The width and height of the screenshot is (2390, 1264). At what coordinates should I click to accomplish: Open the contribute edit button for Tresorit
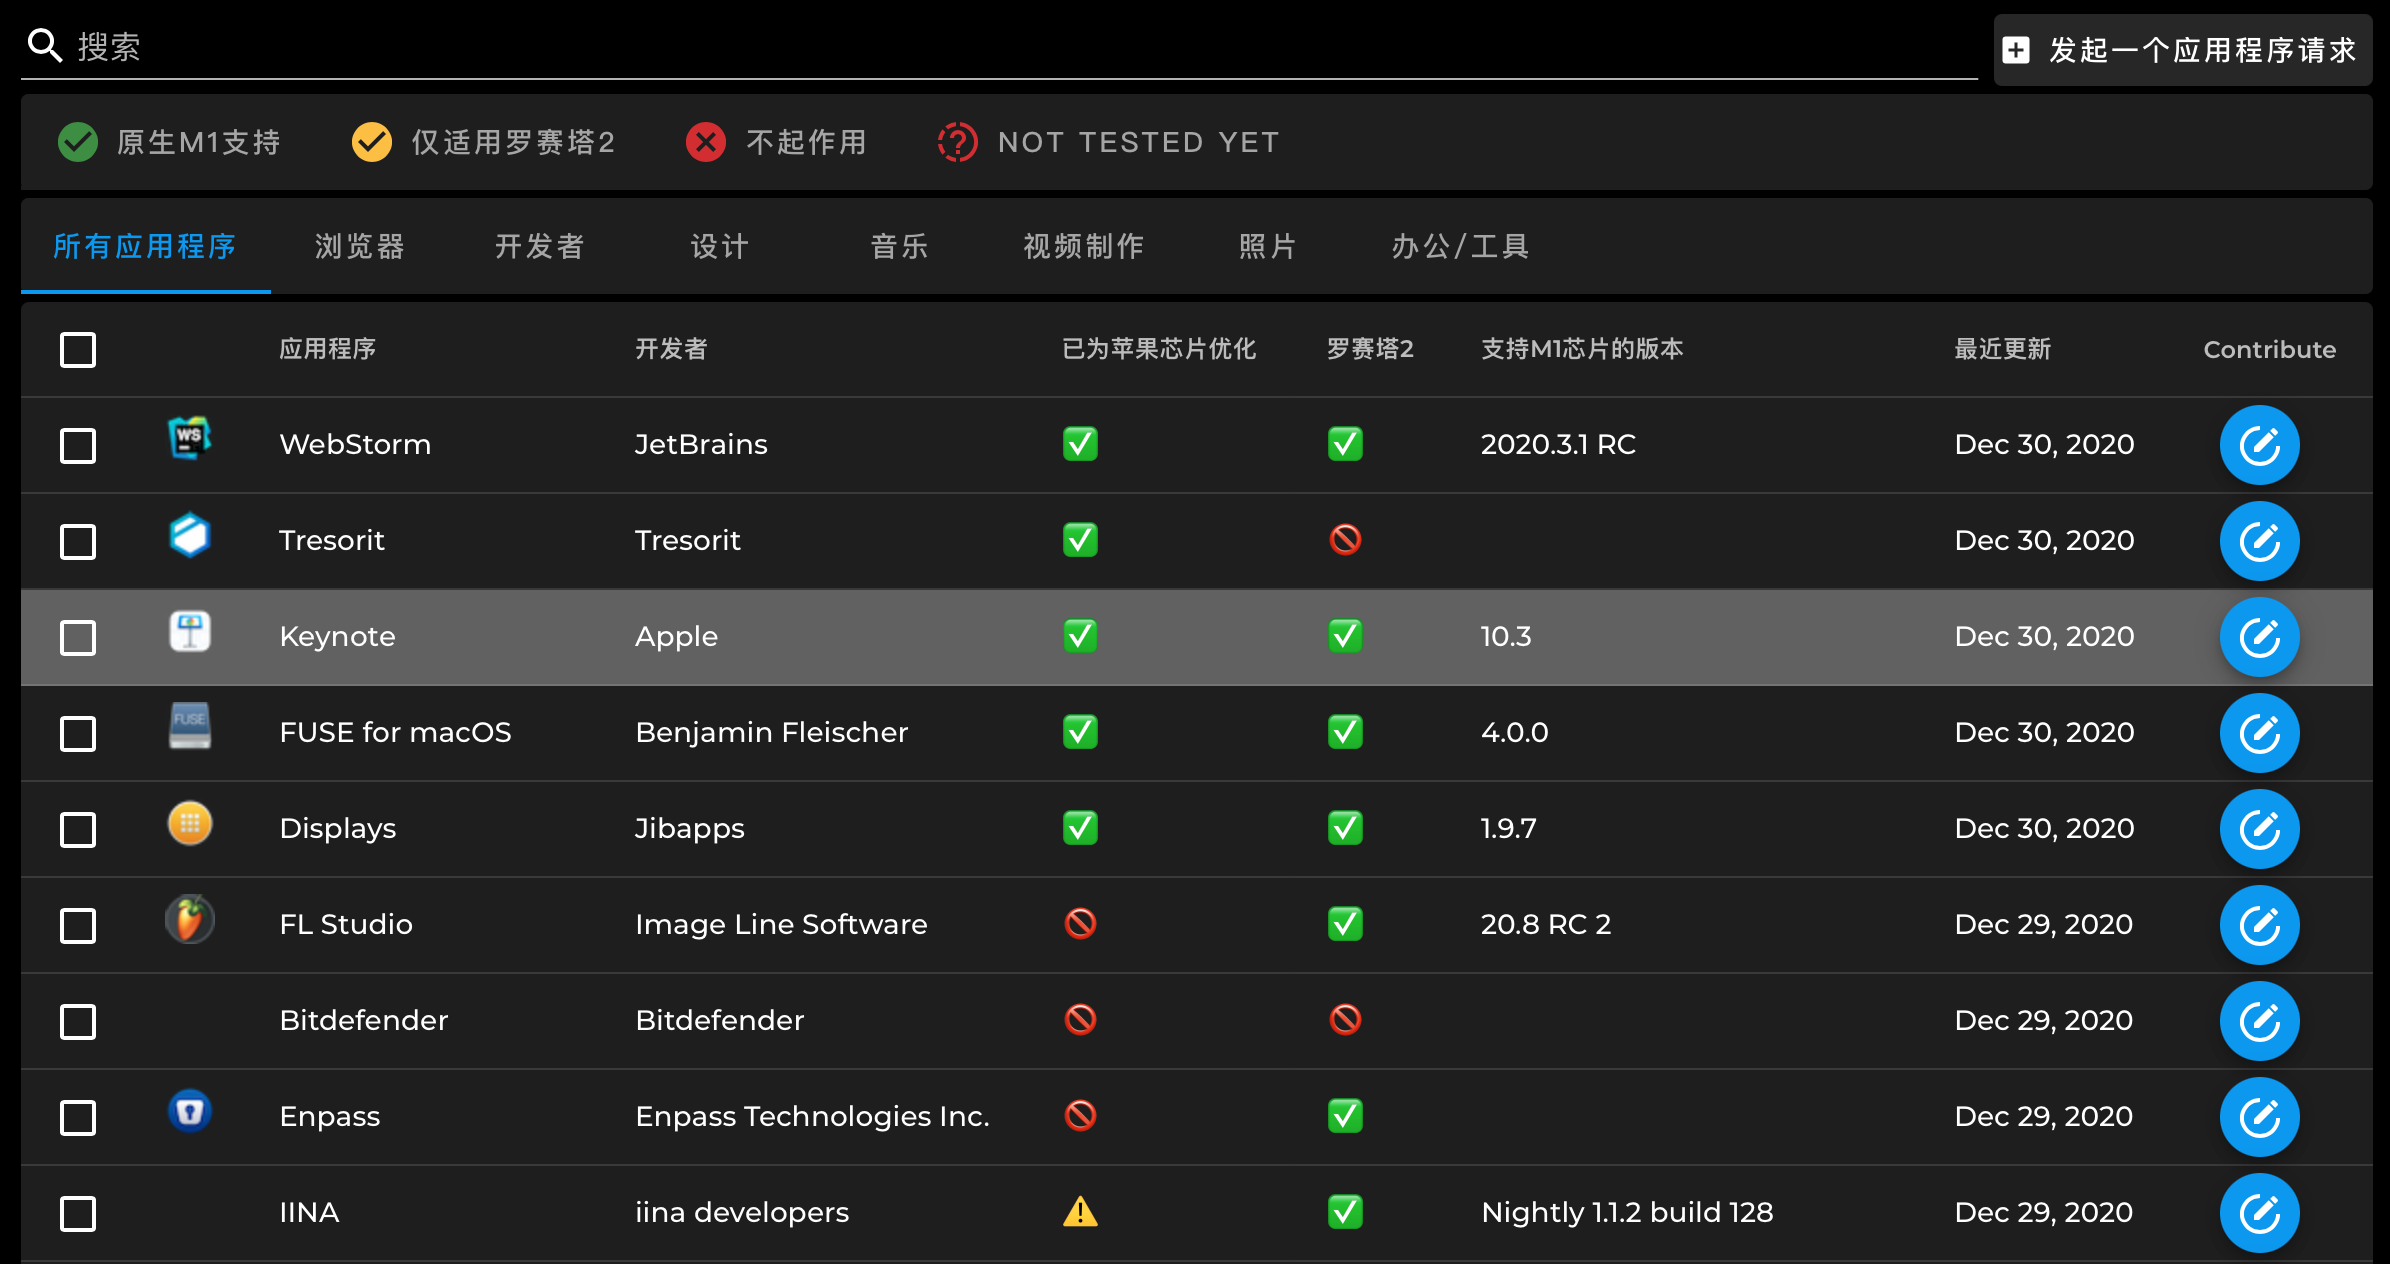(2259, 541)
